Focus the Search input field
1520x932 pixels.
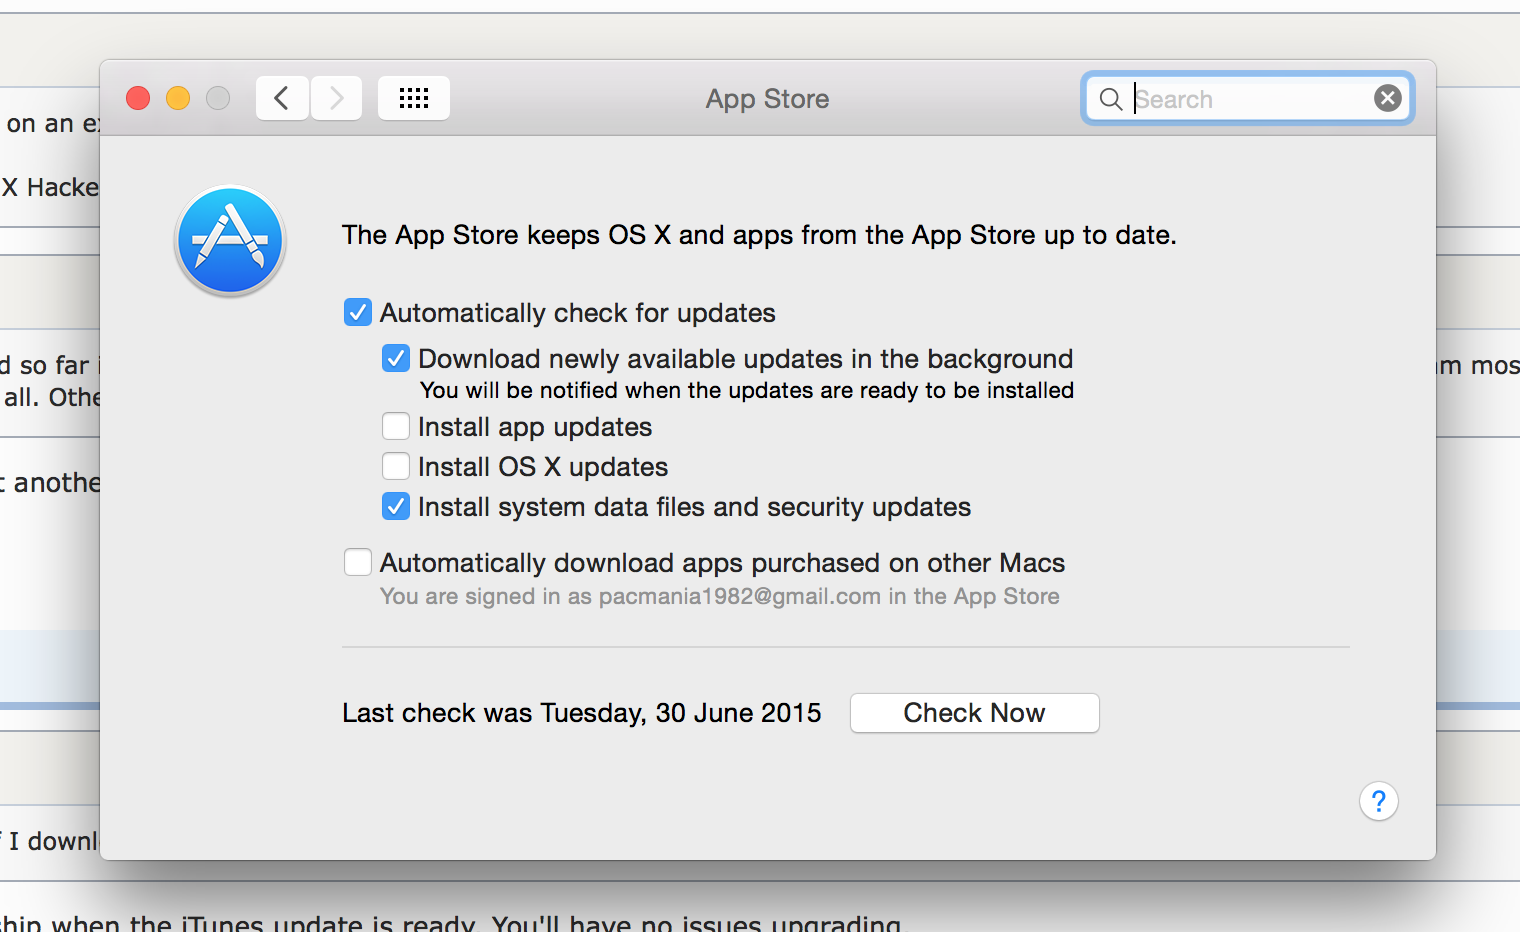[1250, 99]
